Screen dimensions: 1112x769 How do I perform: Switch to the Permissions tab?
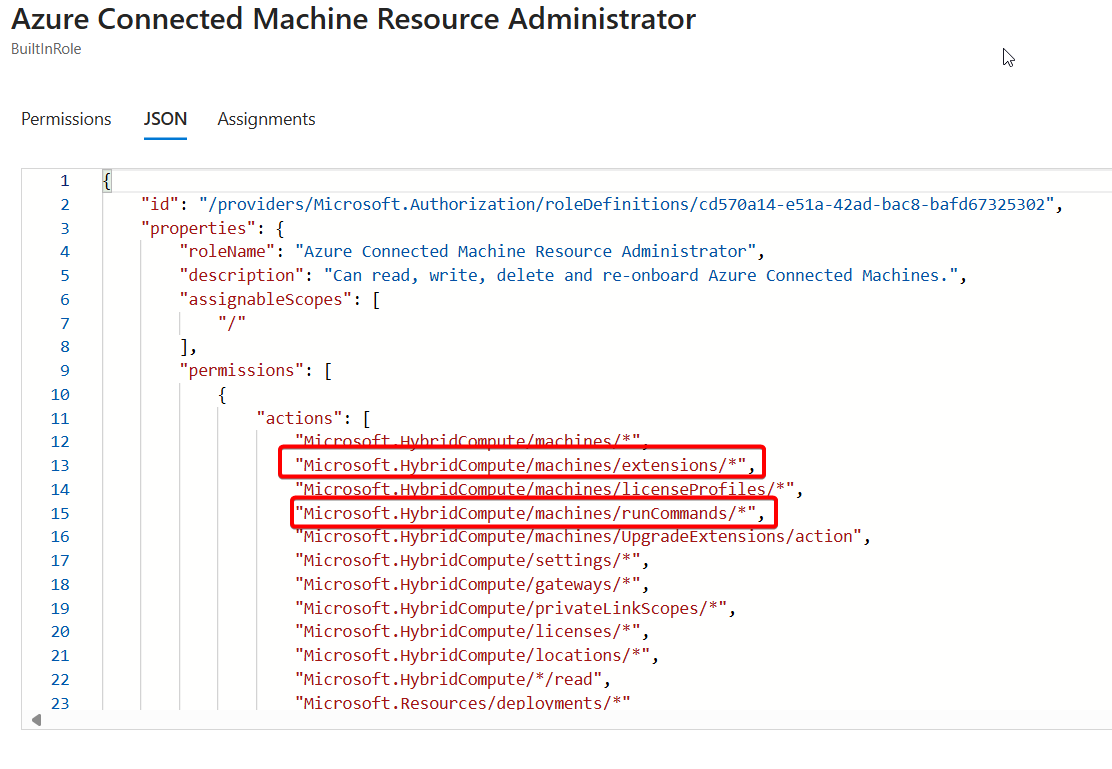[x=66, y=118]
